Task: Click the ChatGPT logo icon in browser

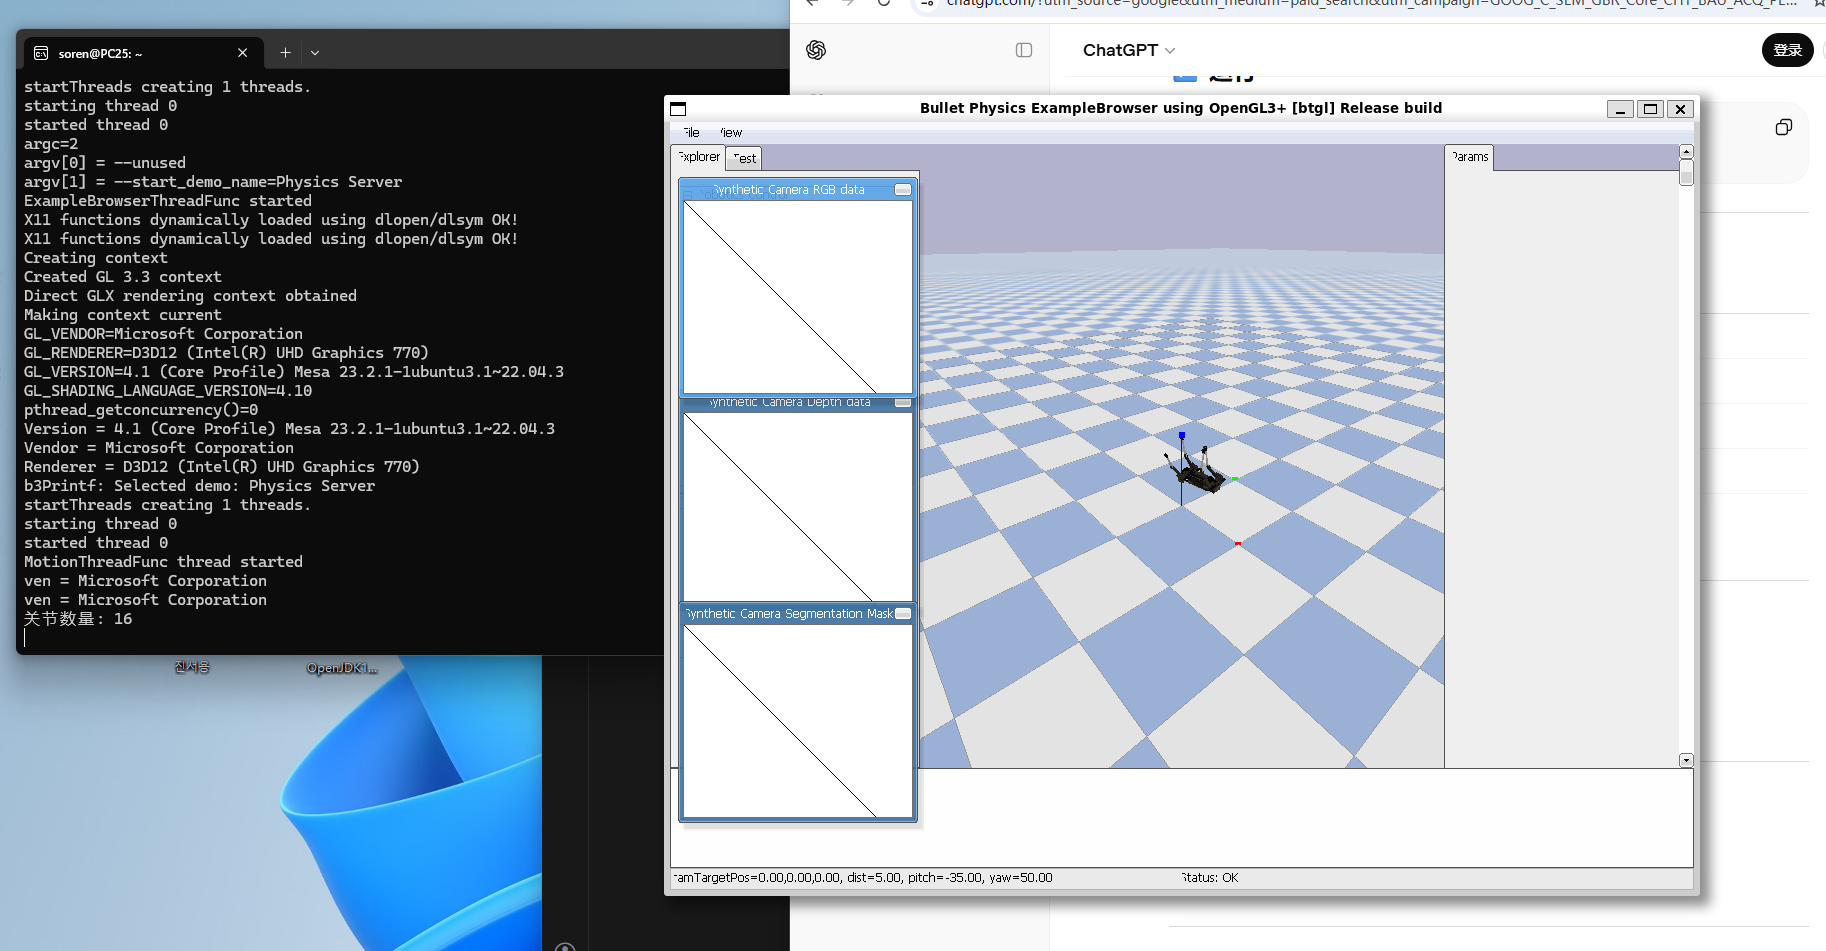Action: point(816,50)
